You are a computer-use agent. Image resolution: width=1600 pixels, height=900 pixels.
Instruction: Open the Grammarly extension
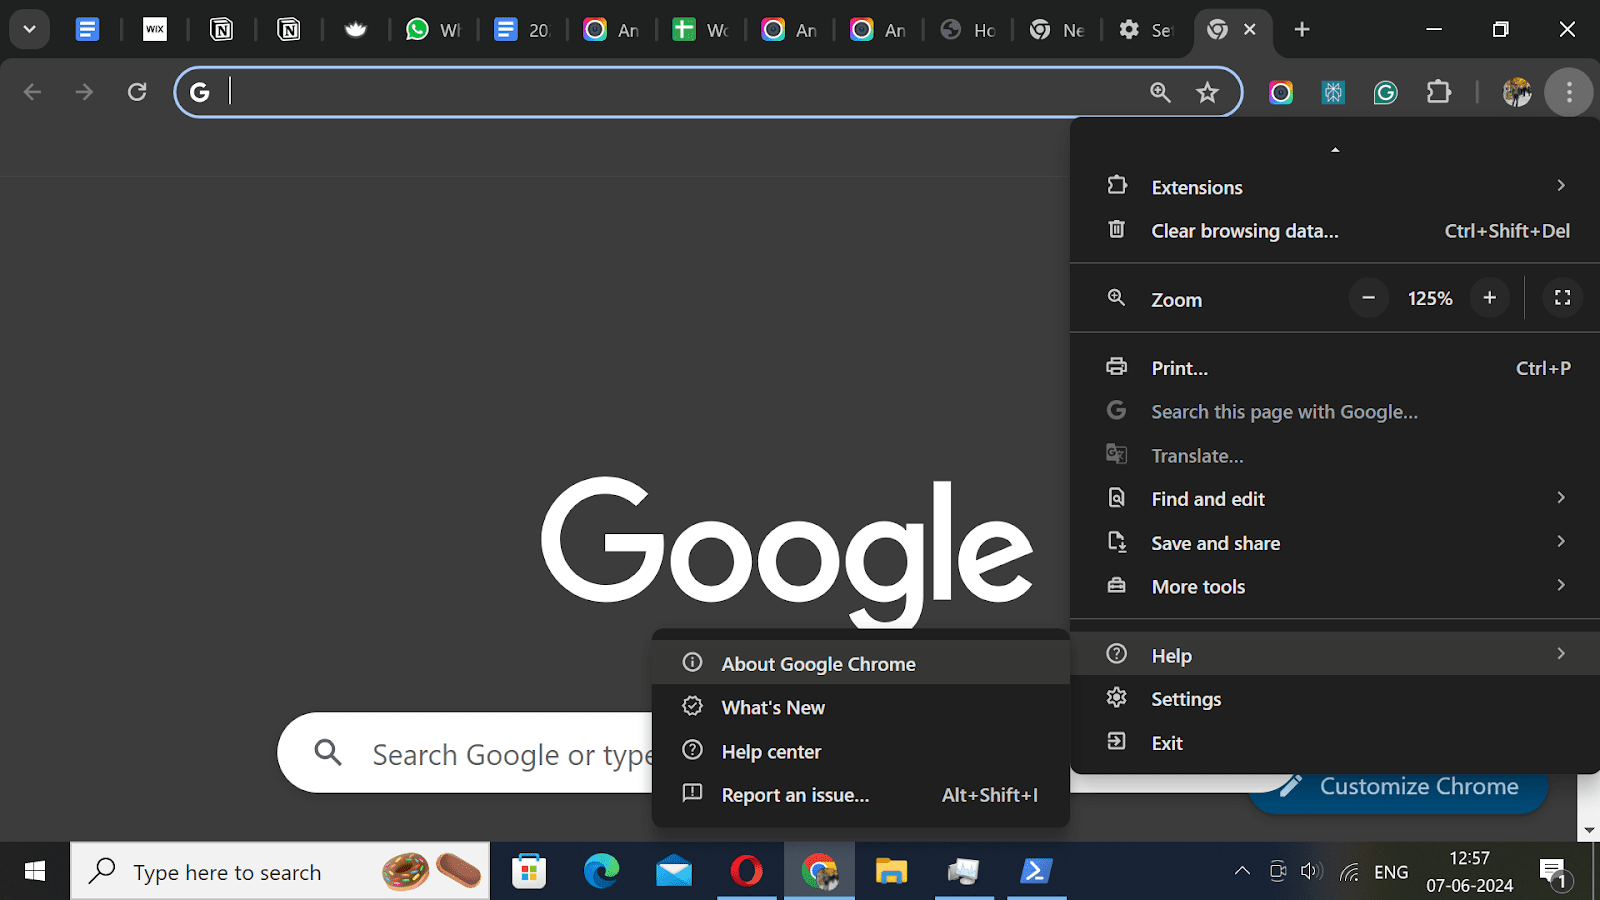point(1385,92)
